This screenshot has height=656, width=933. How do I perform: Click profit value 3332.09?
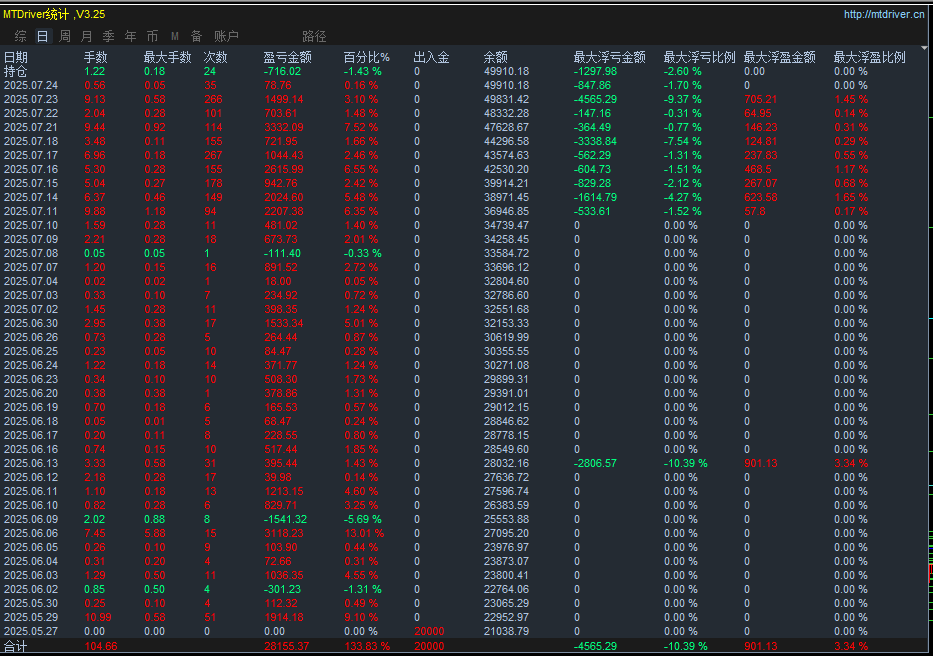pyautogui.click(x=284, y=127)
